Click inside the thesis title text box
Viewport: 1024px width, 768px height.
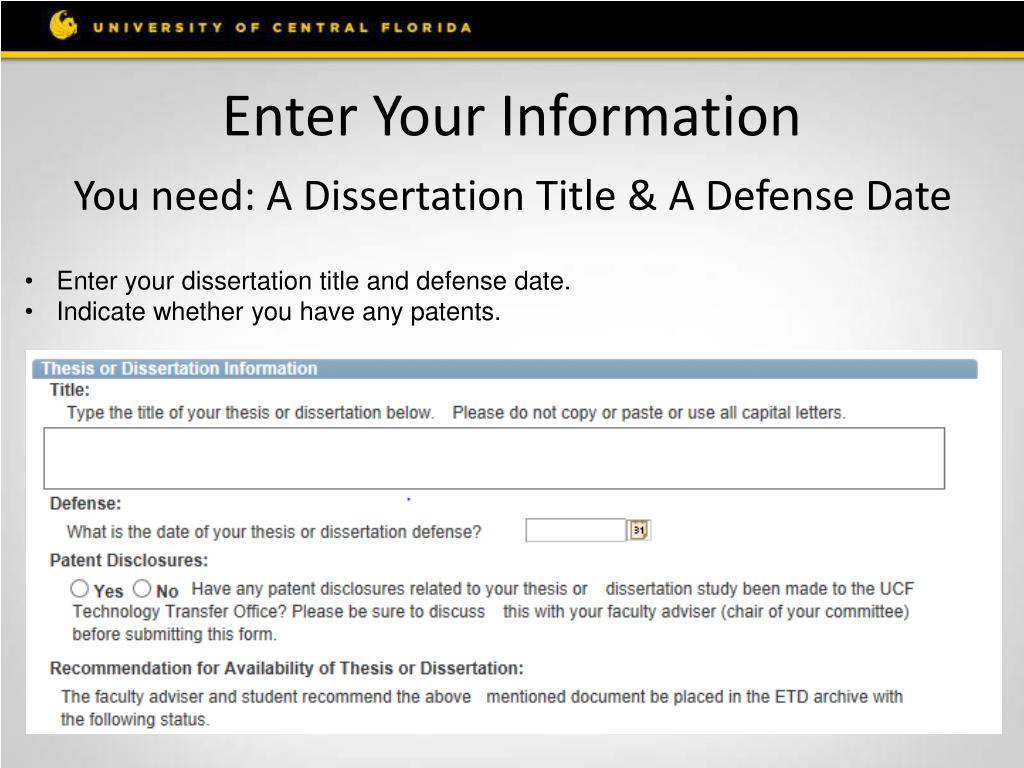click(x=494, y=458)
